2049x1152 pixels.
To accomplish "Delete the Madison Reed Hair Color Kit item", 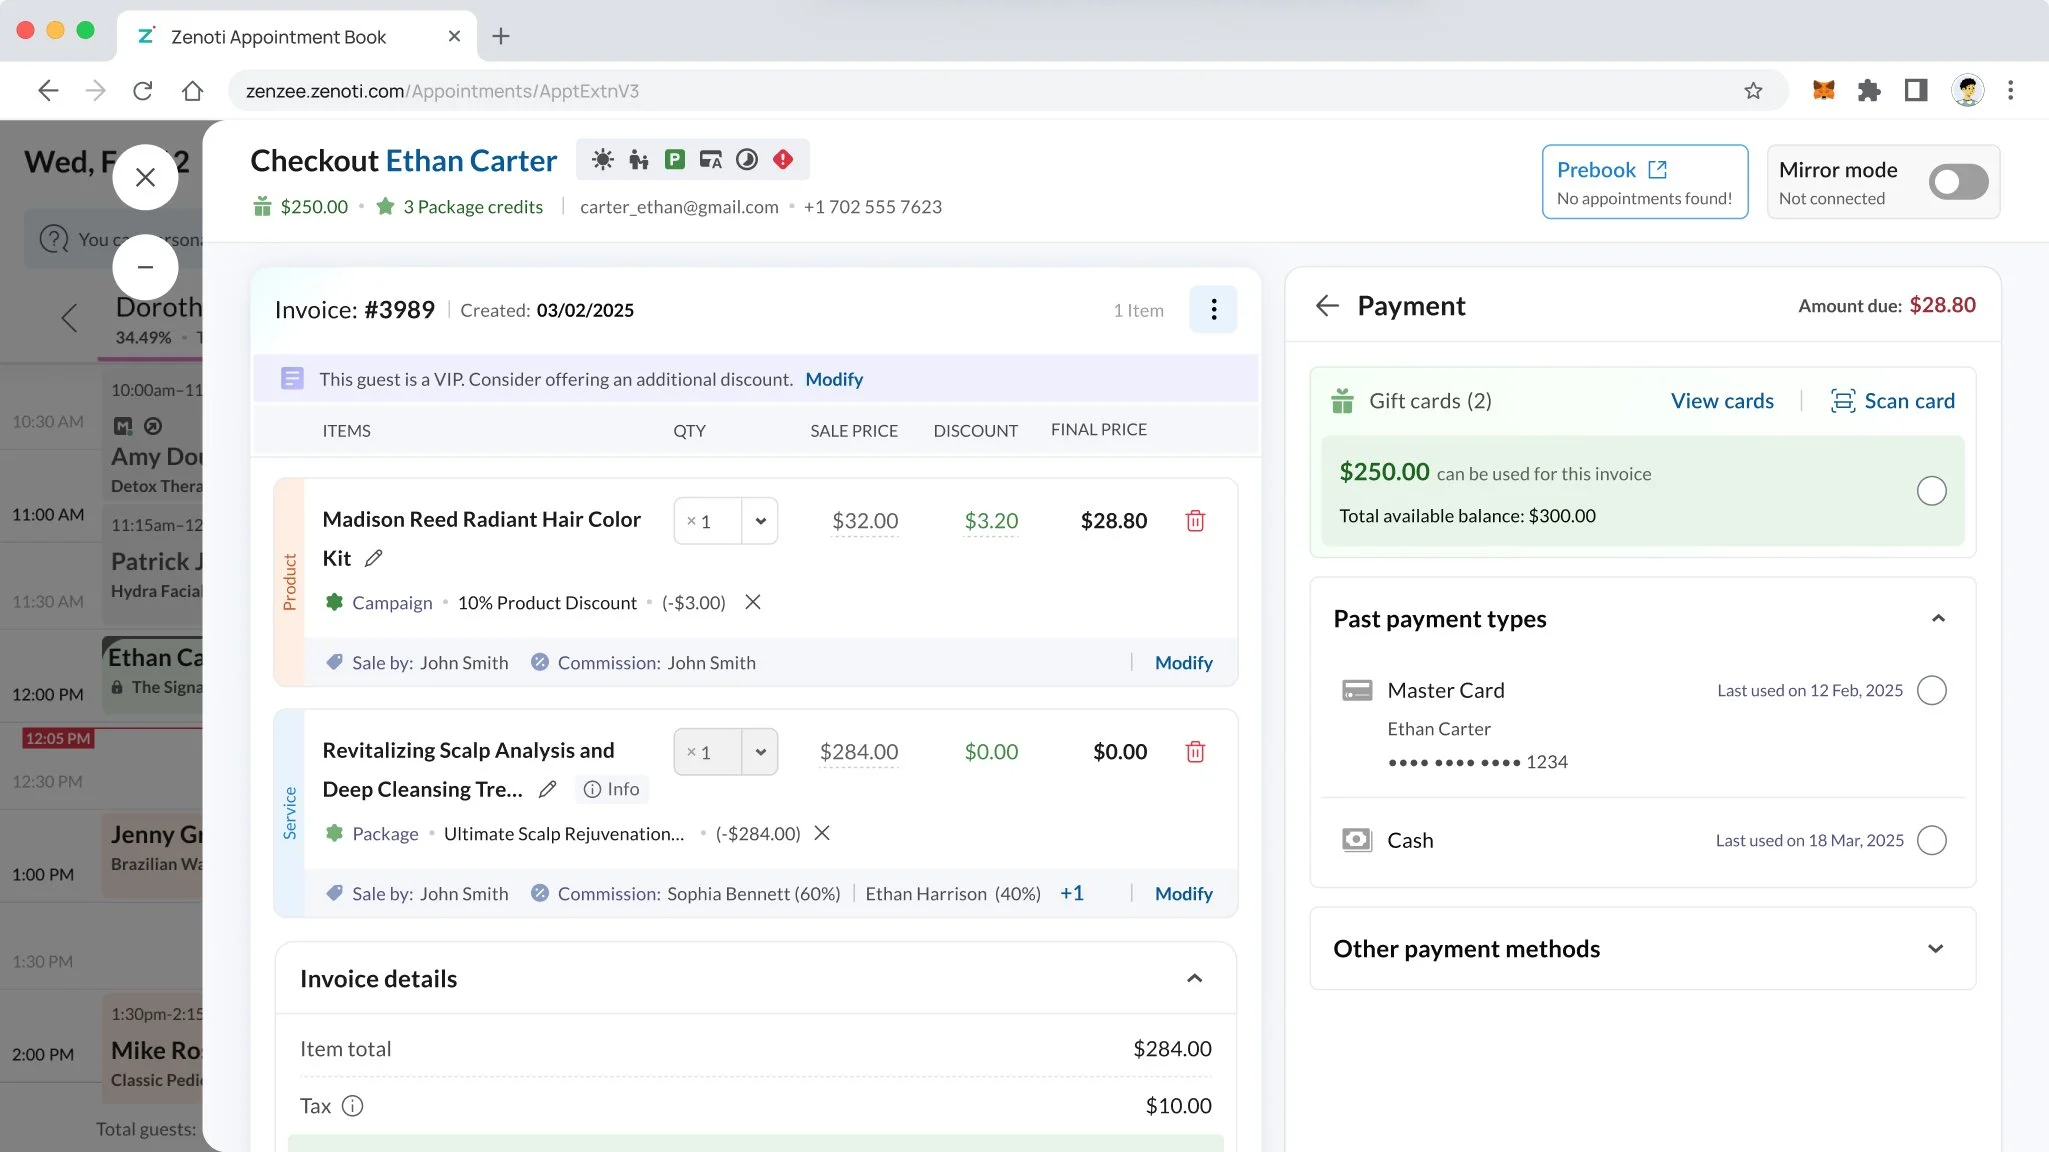I will [1195, 521].
